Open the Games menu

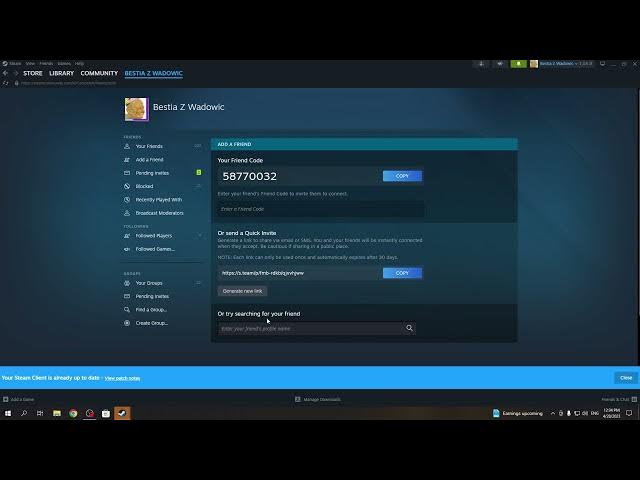[x=64, y=64]
